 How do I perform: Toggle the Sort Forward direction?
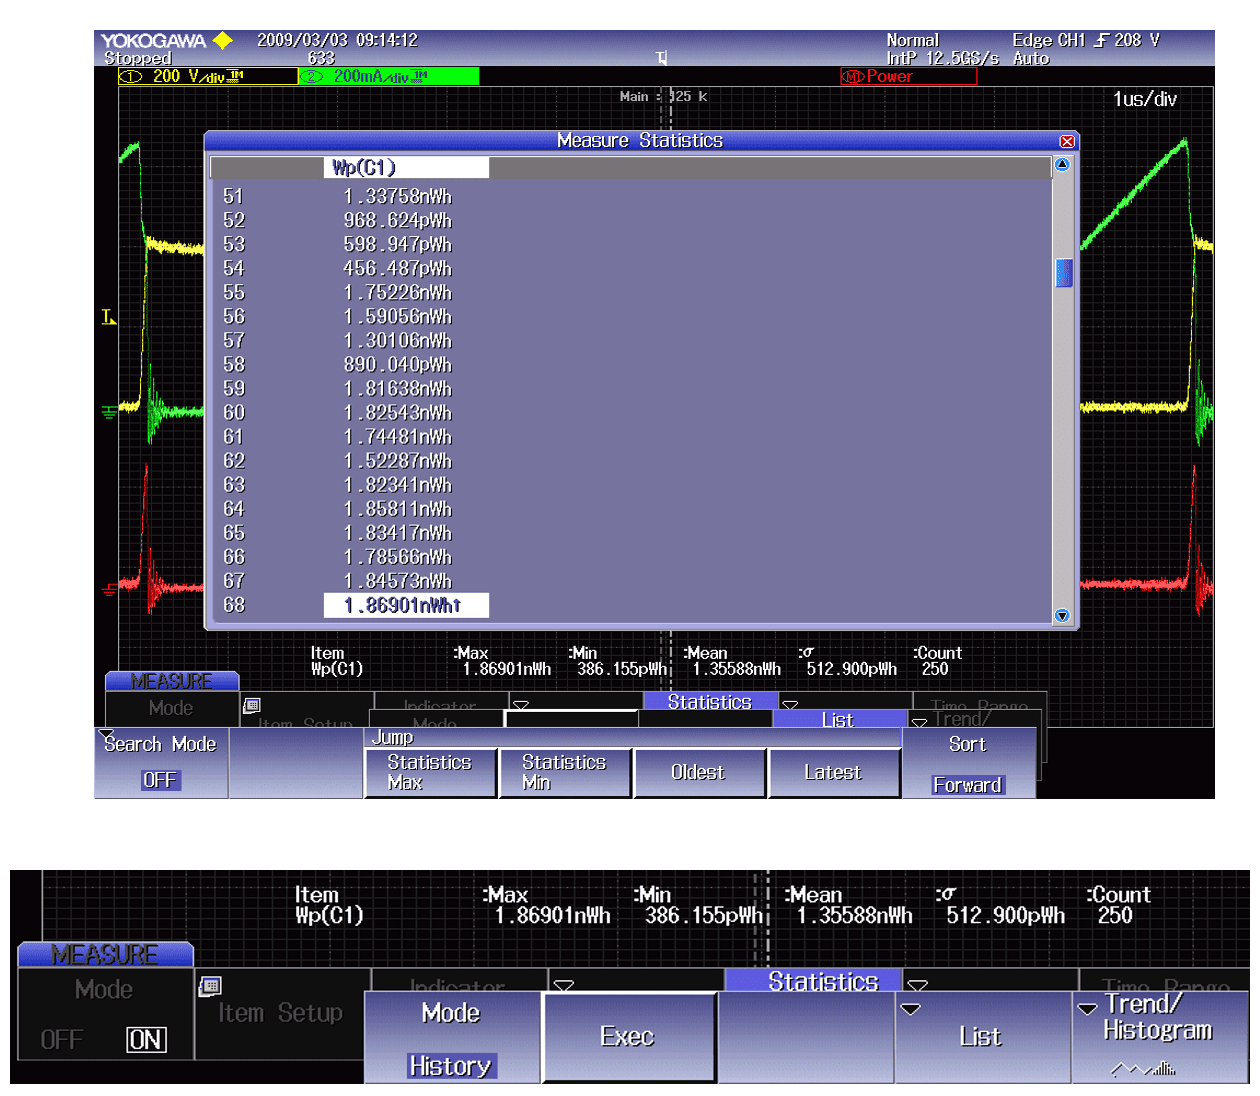tap(967, 785)
